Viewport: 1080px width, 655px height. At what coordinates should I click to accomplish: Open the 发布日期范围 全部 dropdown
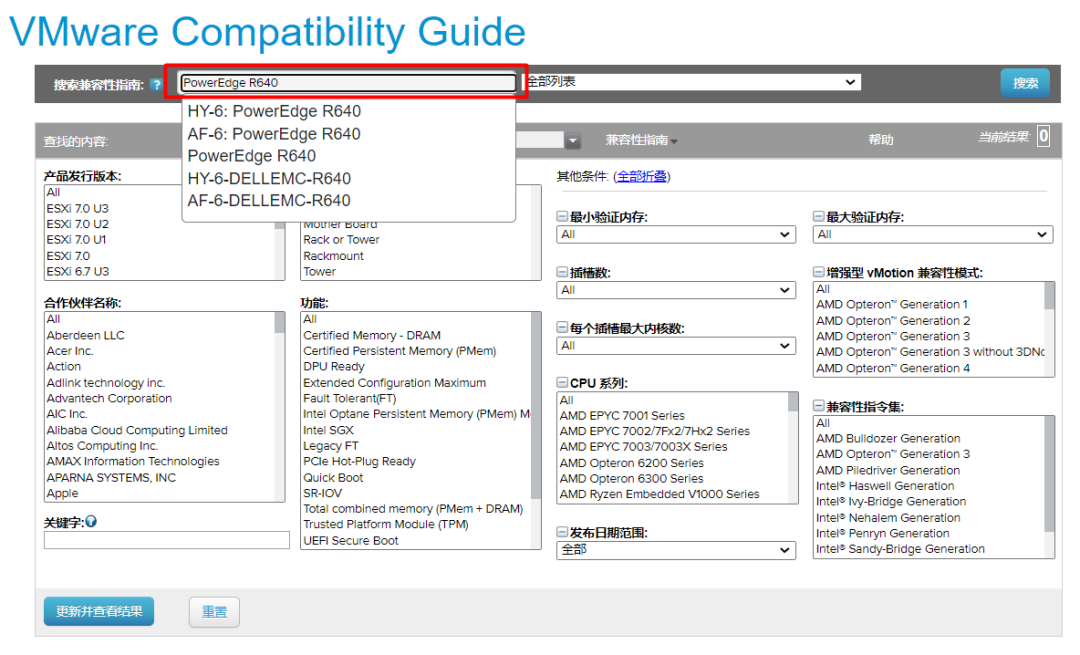click(676, 550)
